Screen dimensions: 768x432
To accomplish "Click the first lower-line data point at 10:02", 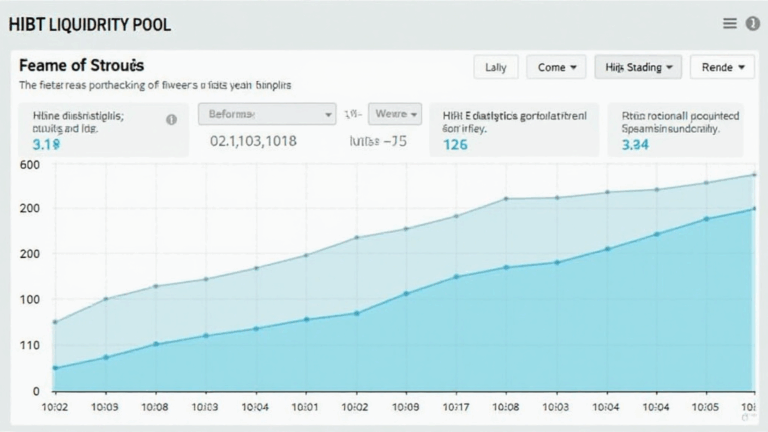I will tap(55, 368).
